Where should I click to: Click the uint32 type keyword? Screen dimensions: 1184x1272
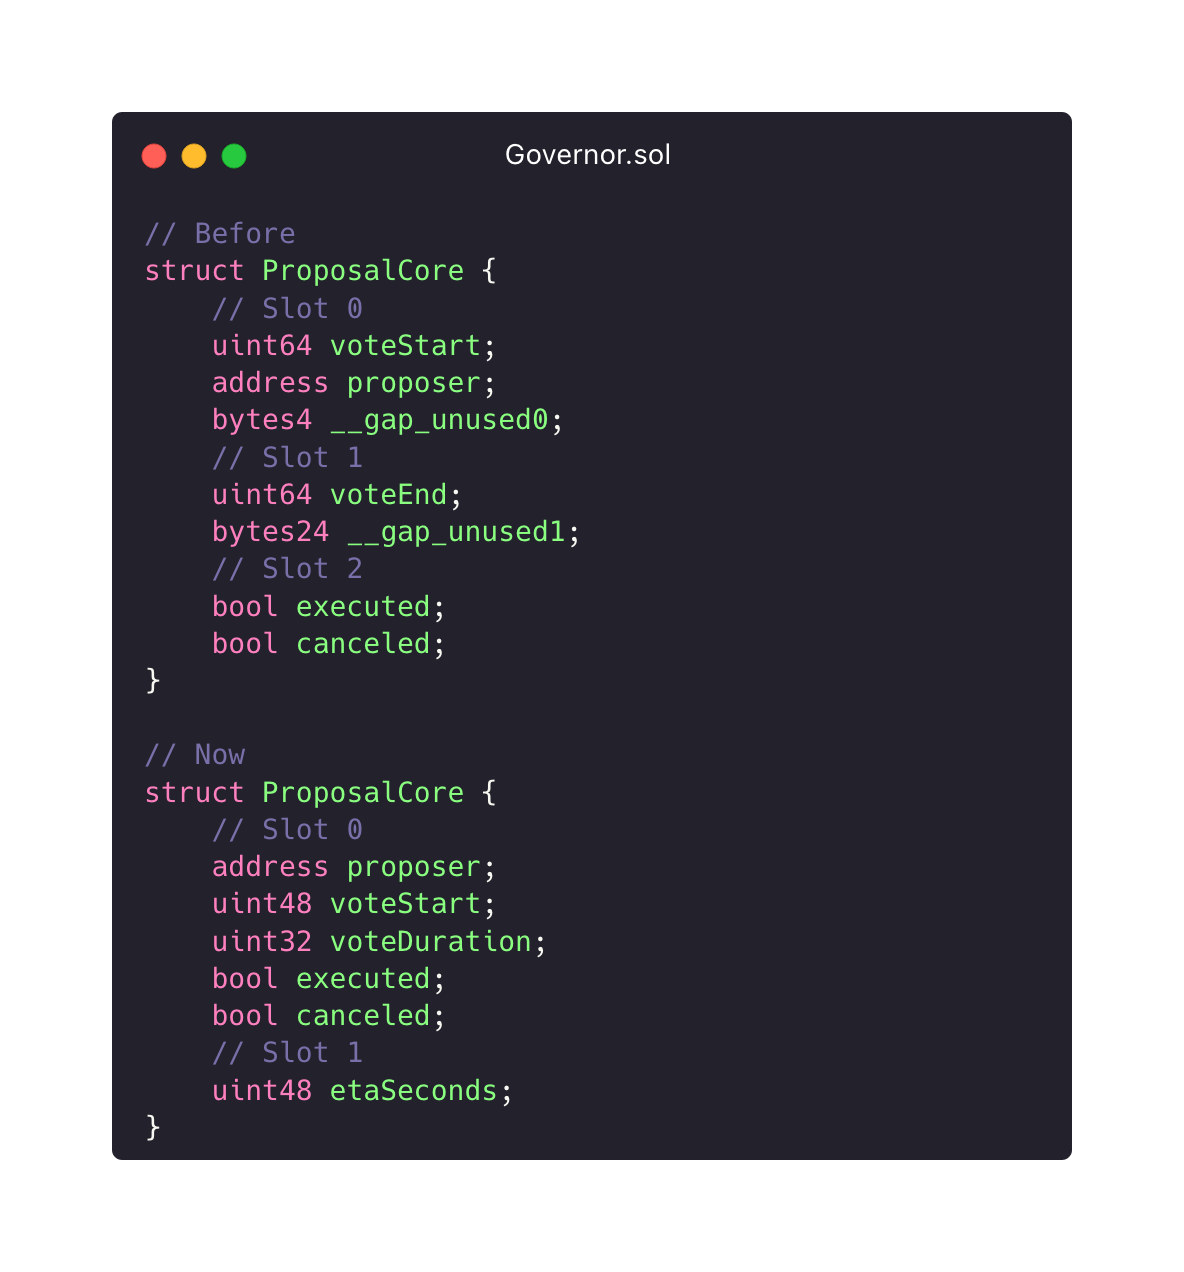click(x=262, y=942)
